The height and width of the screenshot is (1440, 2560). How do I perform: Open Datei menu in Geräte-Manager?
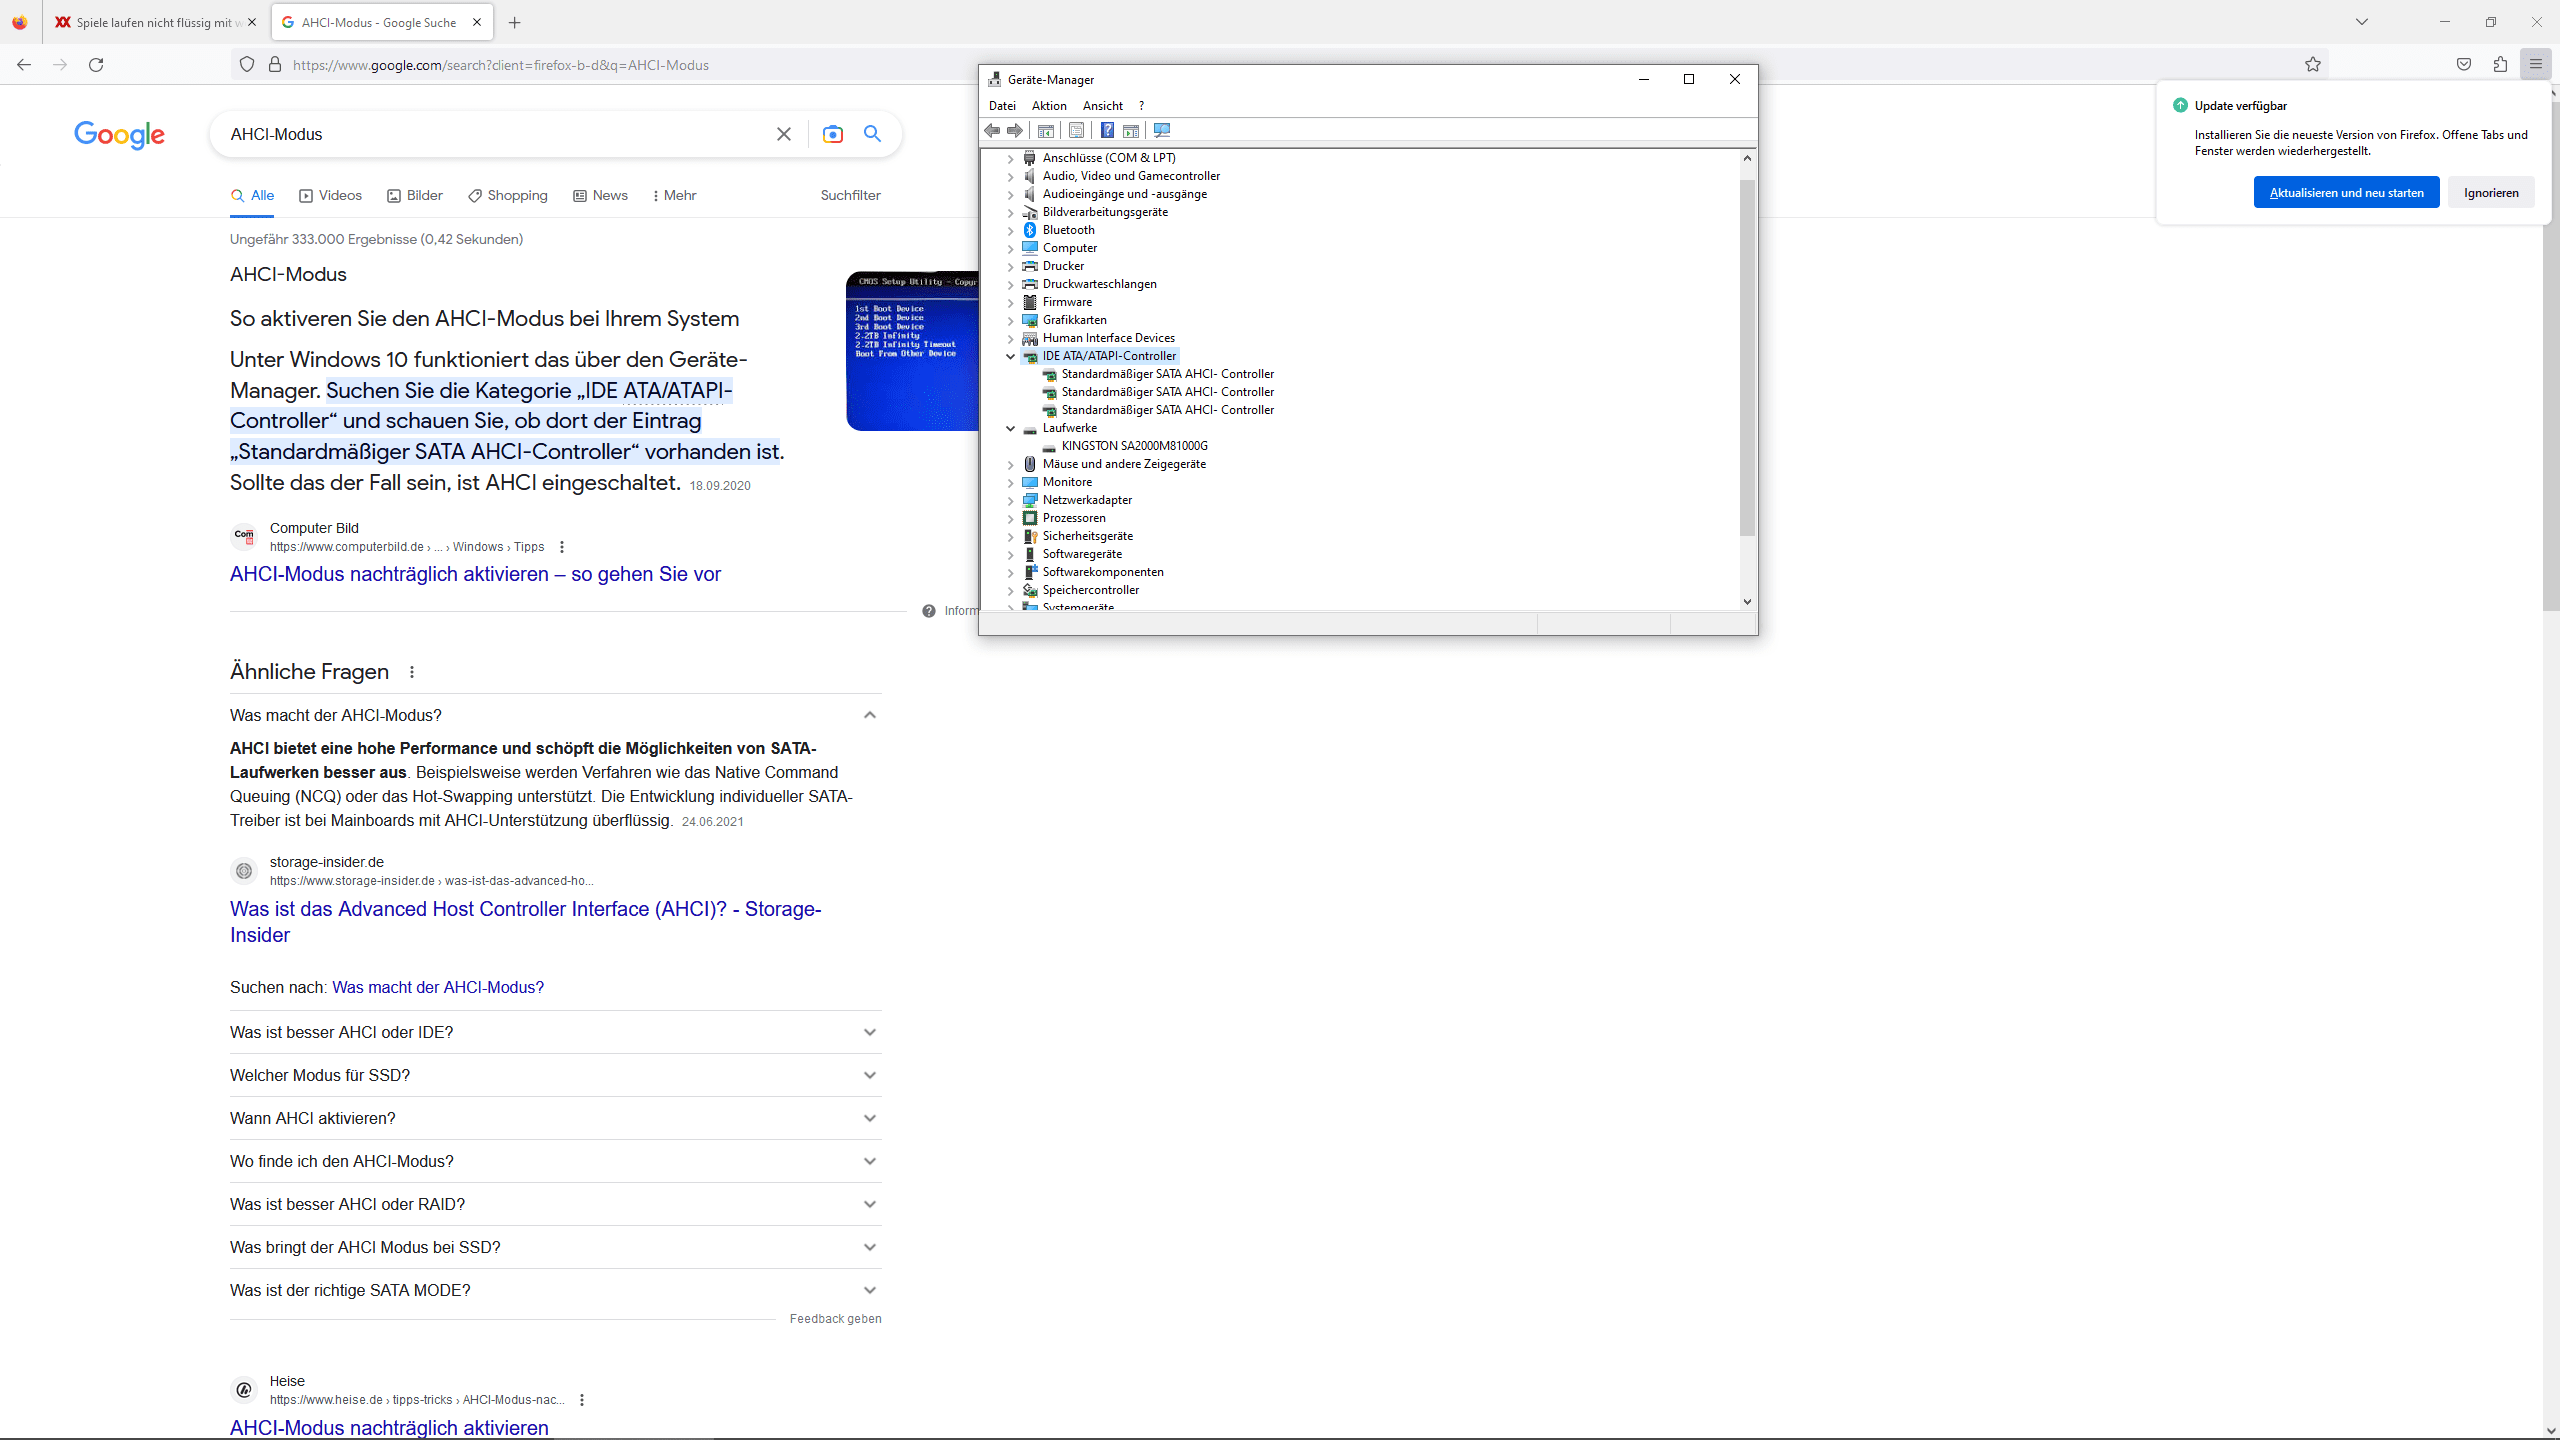coord(1002,106)
